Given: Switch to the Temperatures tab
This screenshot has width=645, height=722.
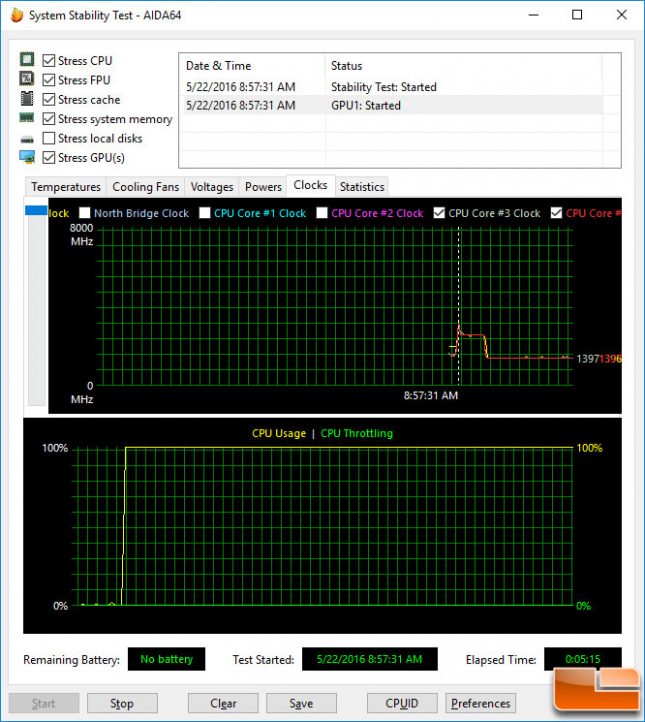Looking at the screenshot, I should point(66,186).
